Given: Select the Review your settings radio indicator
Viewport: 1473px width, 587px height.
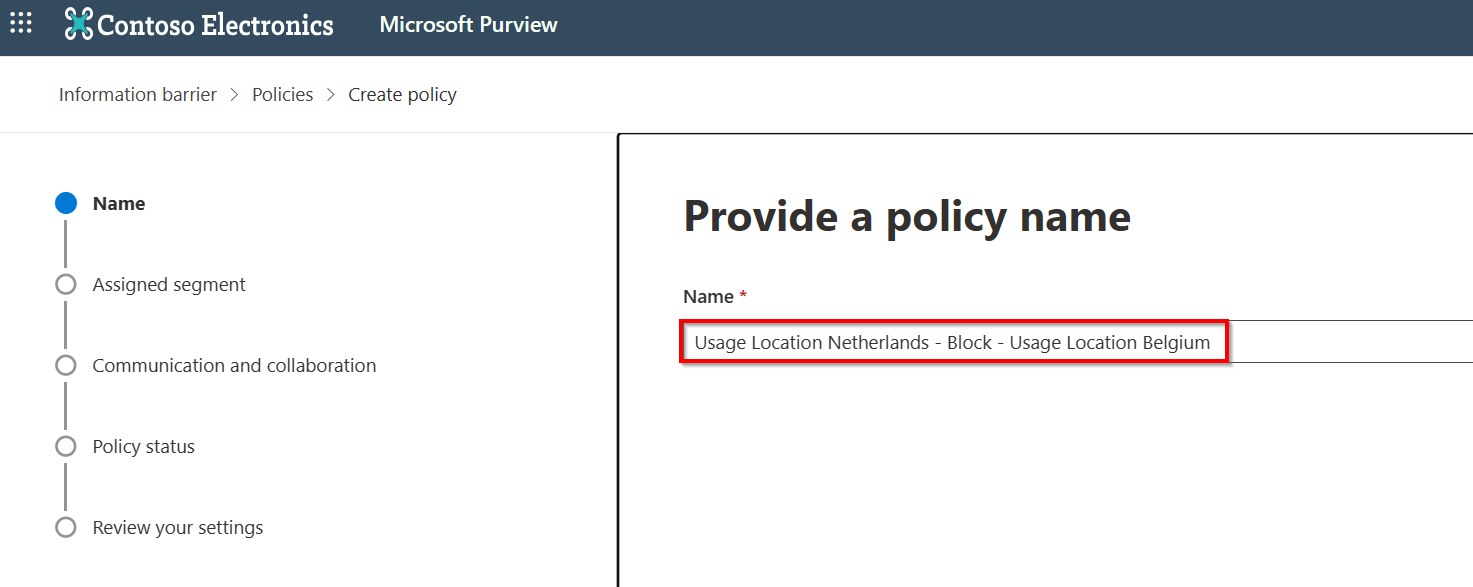Looking at the screenshot, I should coord(65,527).
